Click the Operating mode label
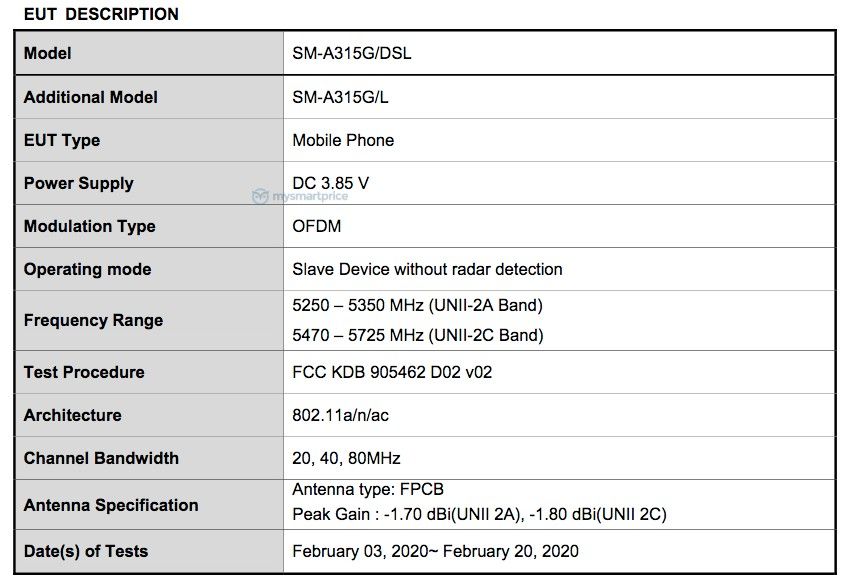853x583 pixels. pos(88,269)
